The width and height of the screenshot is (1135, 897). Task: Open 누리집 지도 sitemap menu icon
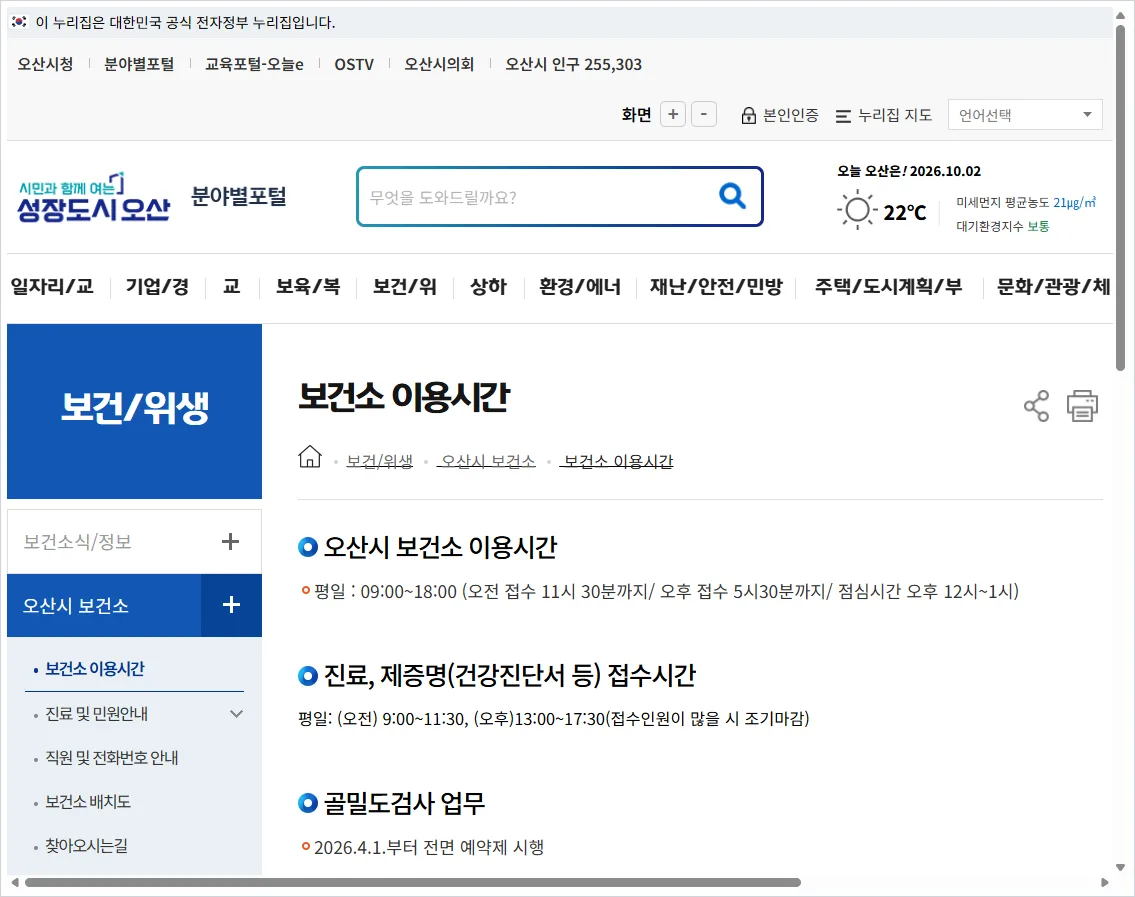(843, 116)
